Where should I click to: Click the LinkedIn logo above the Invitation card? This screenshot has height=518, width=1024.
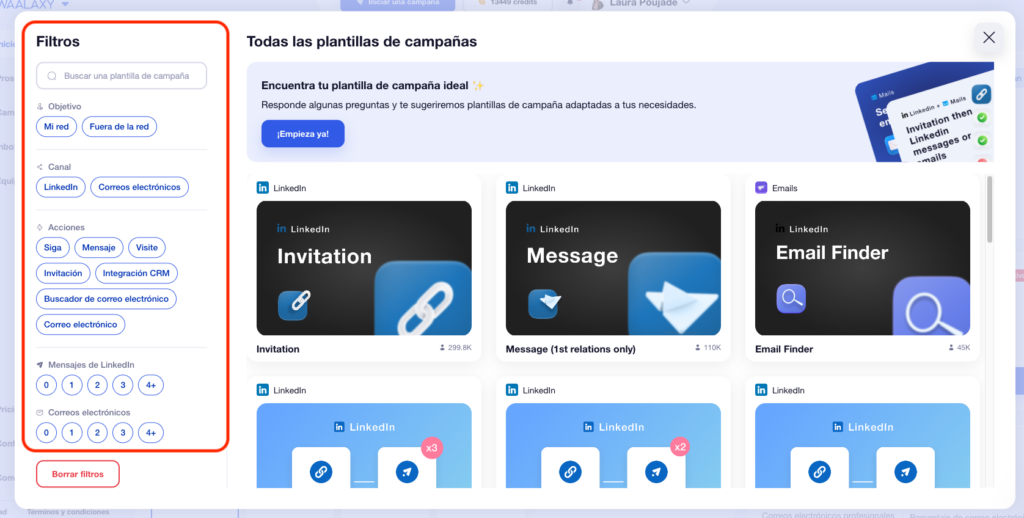tap(263, 188)
